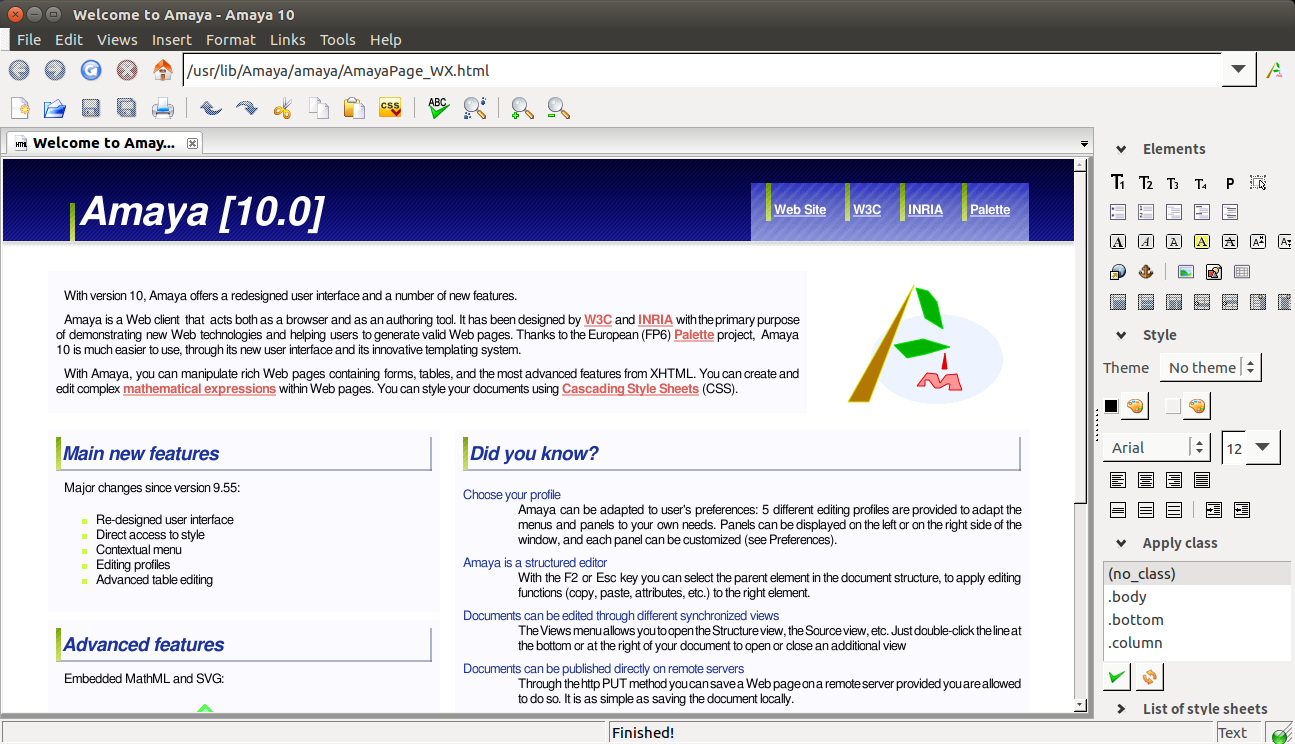The image size is (1295, 744).
Task: Insert a numbered list element
Action: [x=1146, y=212]
